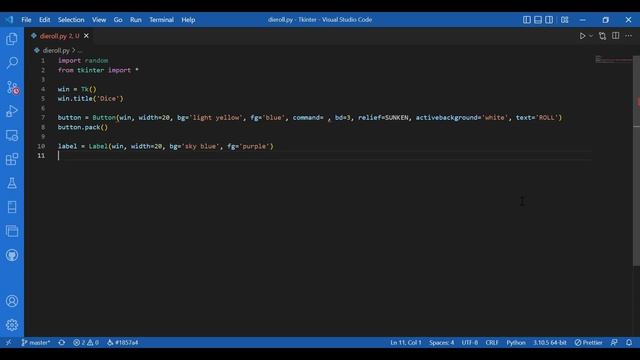This screenshot has width=640, height=360.
Task: Click the editor minimap preview
Action: 613,60
